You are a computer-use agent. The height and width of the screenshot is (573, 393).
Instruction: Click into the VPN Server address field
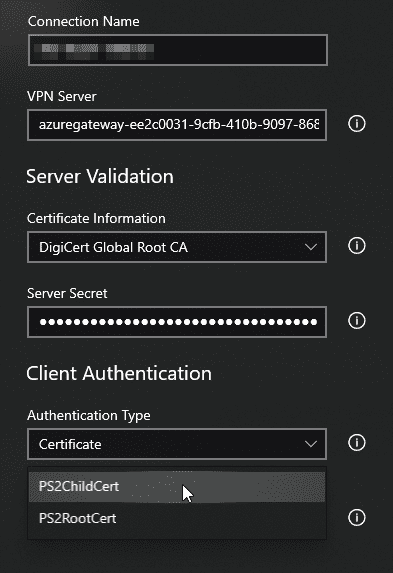(x=177, y=125)
